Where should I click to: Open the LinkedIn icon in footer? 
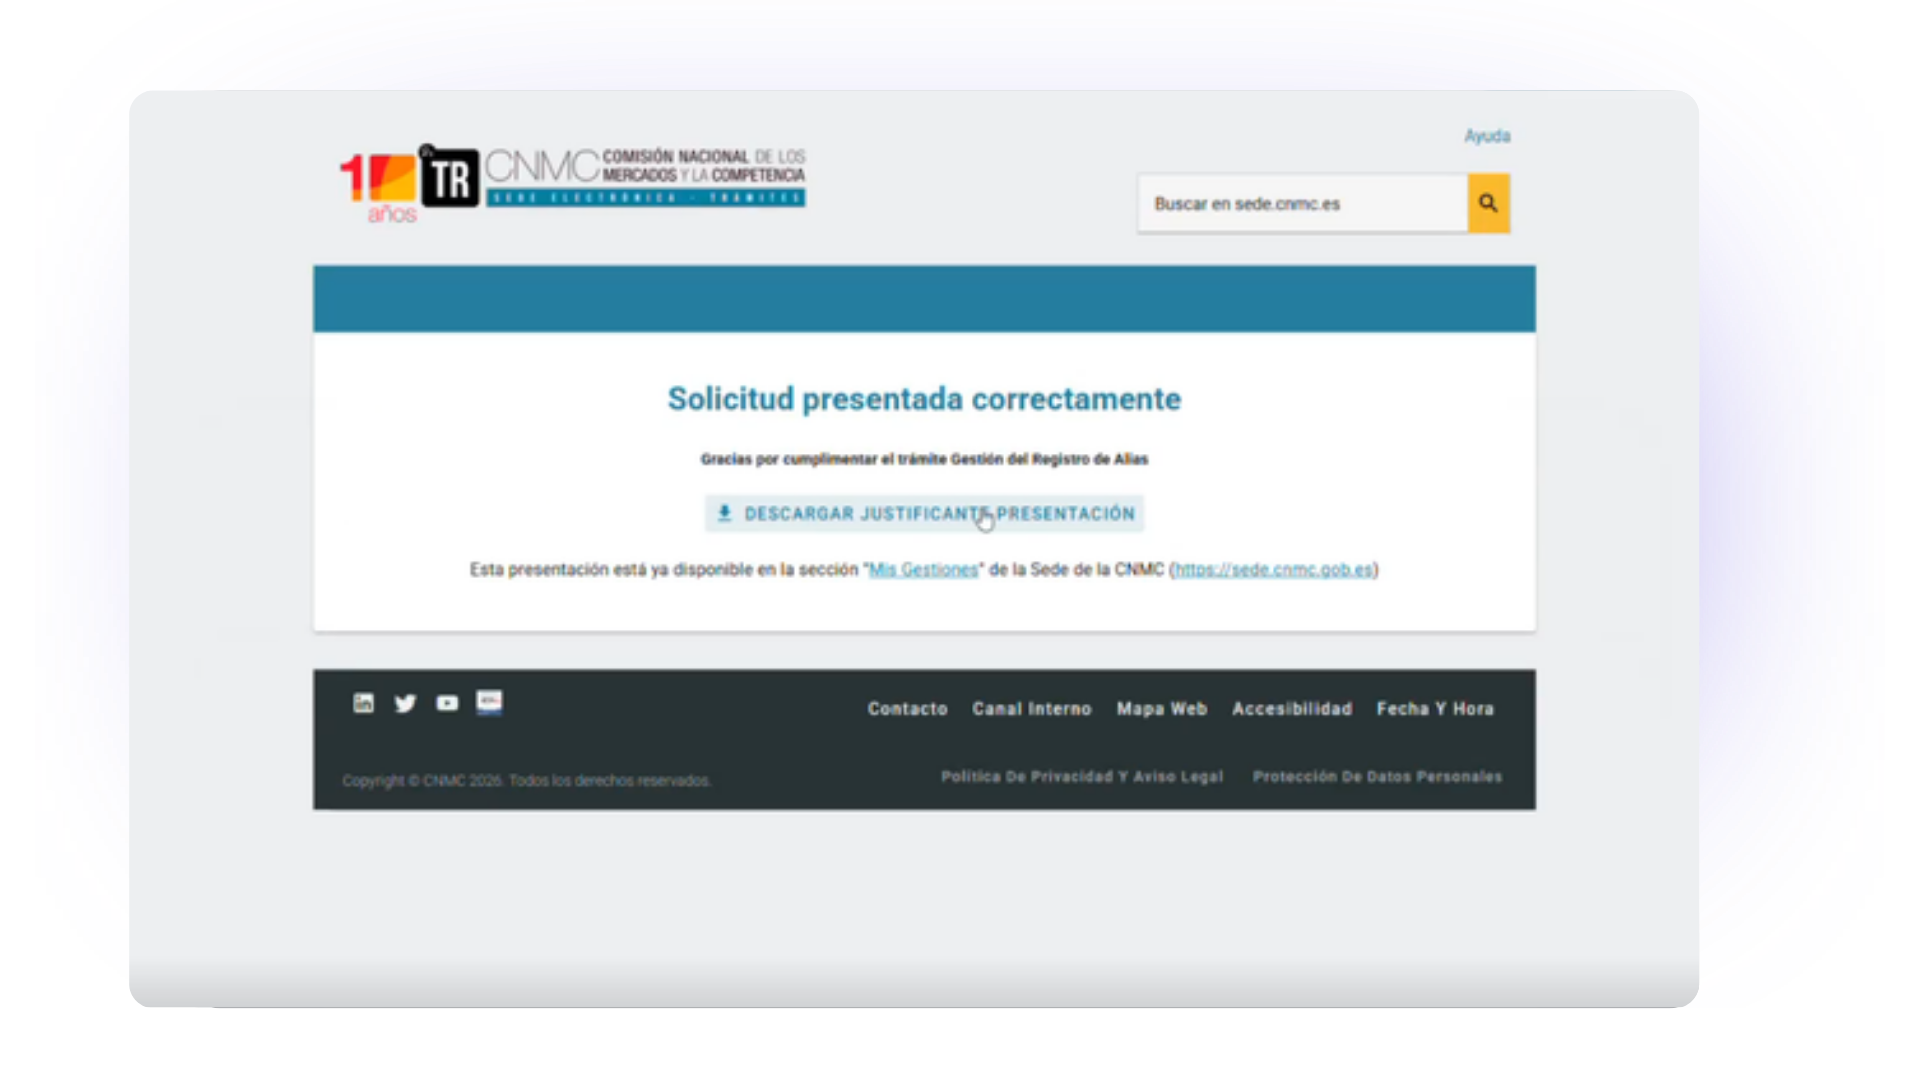tap(363, 703)
